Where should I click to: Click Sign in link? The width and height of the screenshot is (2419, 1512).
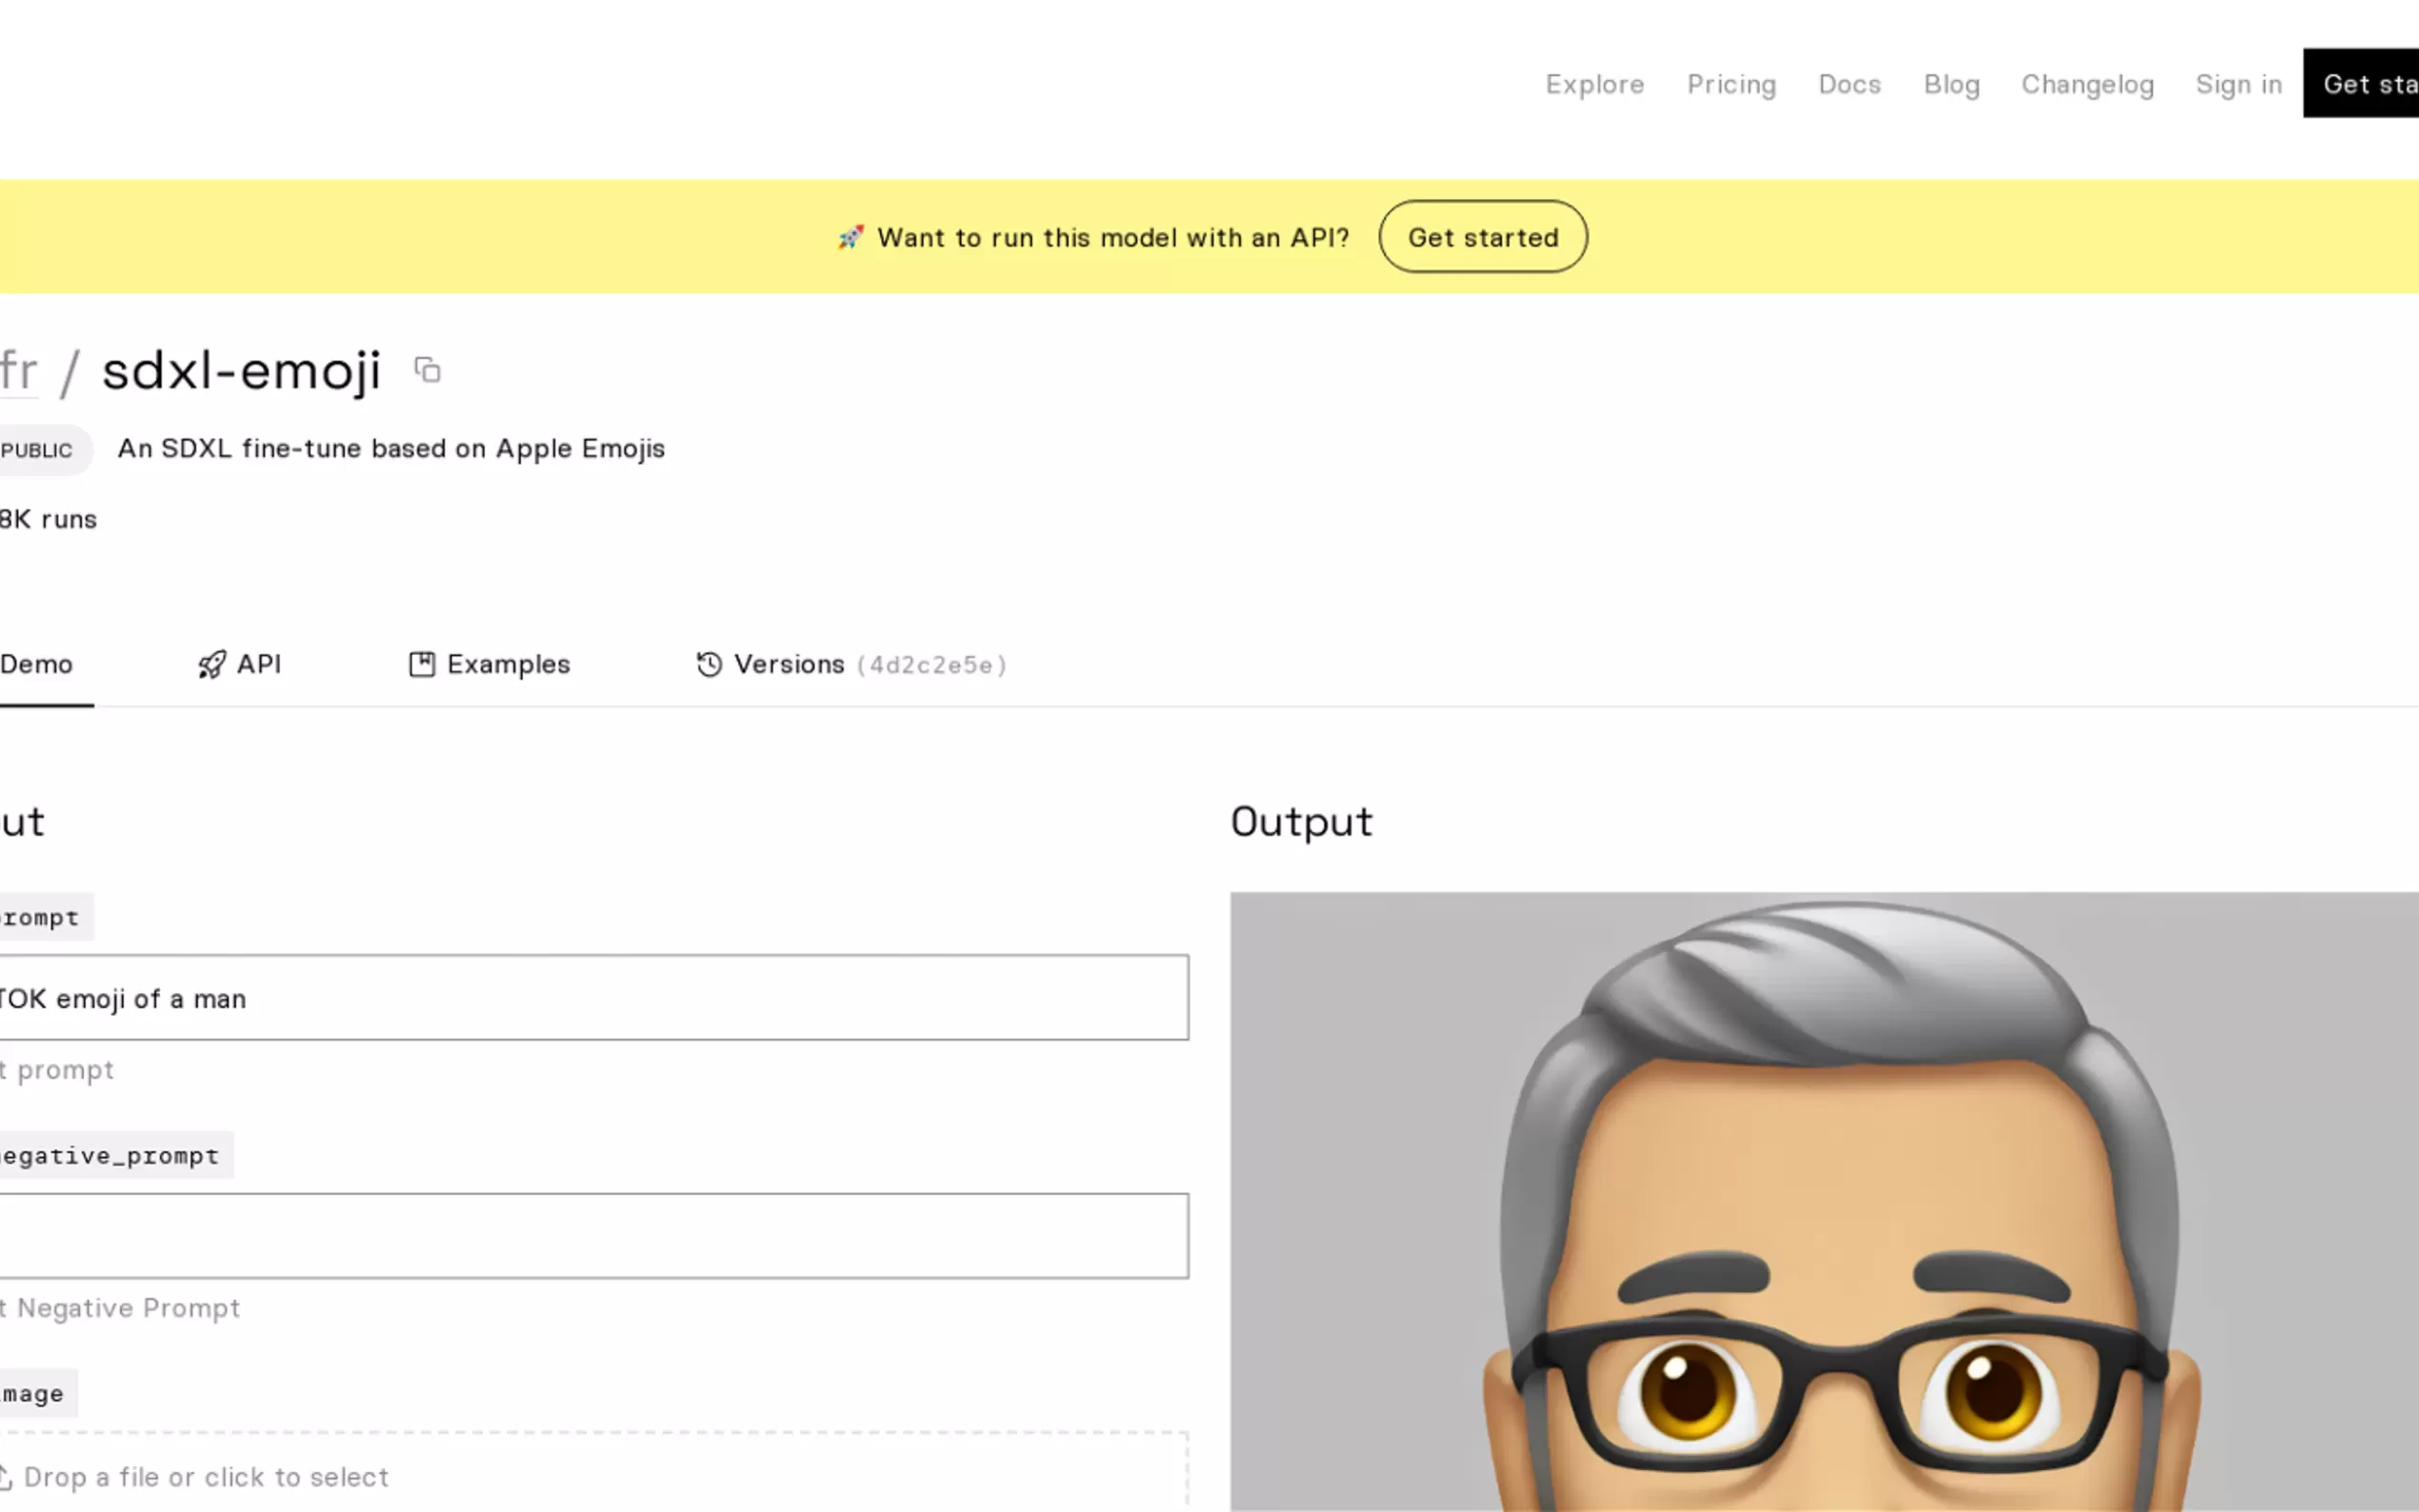[2238, 85]
